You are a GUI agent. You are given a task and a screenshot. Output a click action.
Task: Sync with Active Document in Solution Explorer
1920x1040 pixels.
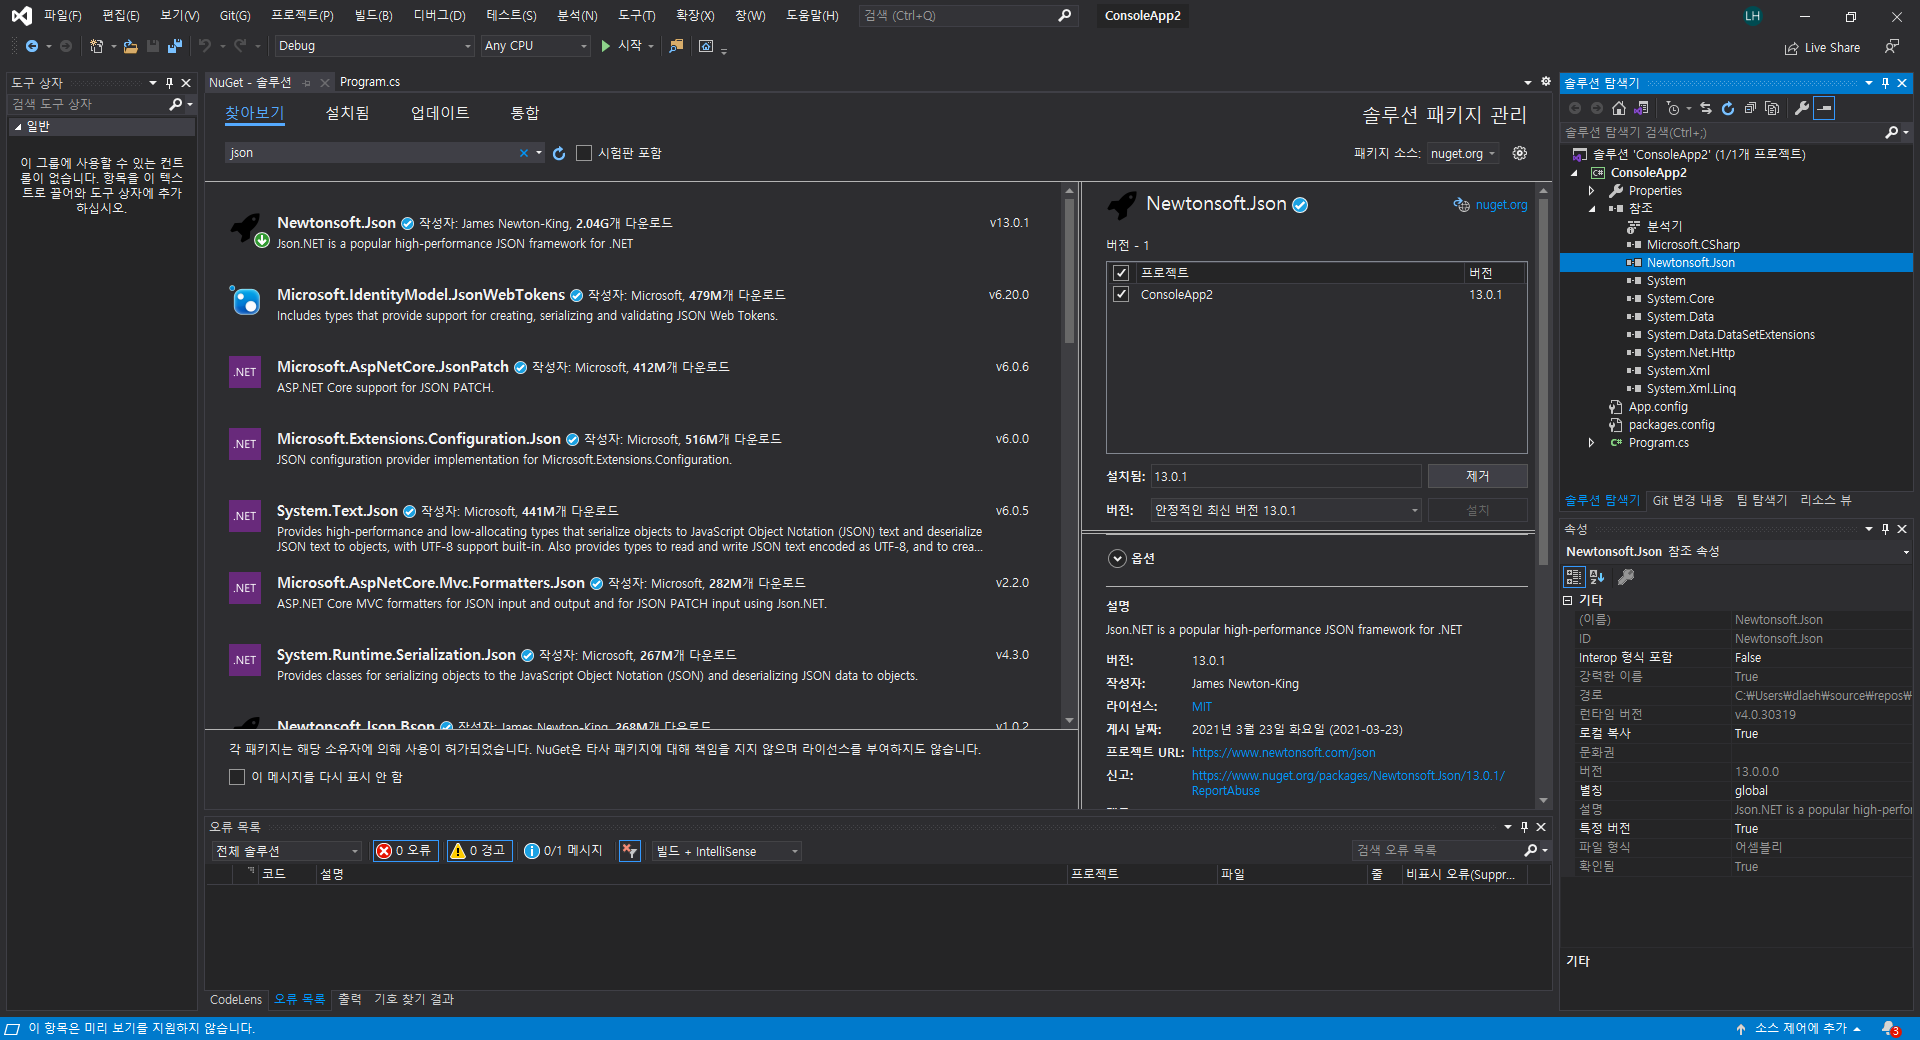[1706, 108]
